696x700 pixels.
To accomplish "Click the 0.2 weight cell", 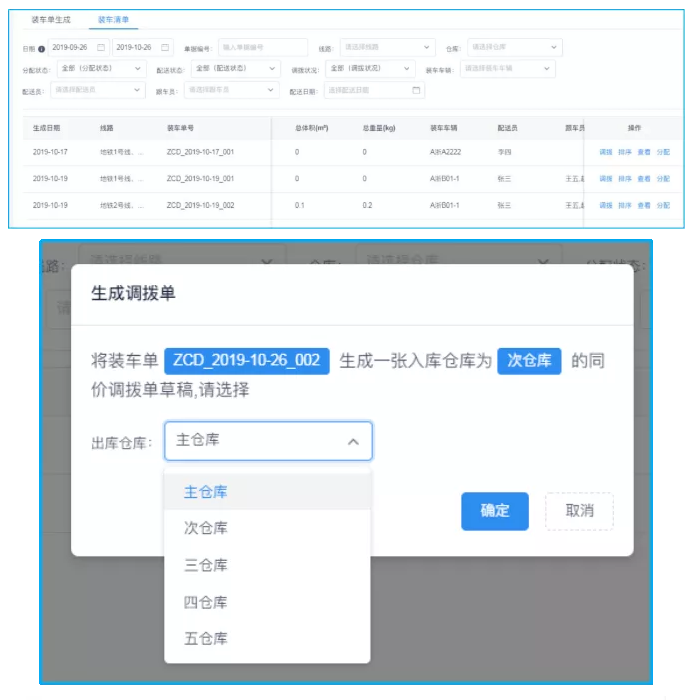I will [x=367, y=205].
